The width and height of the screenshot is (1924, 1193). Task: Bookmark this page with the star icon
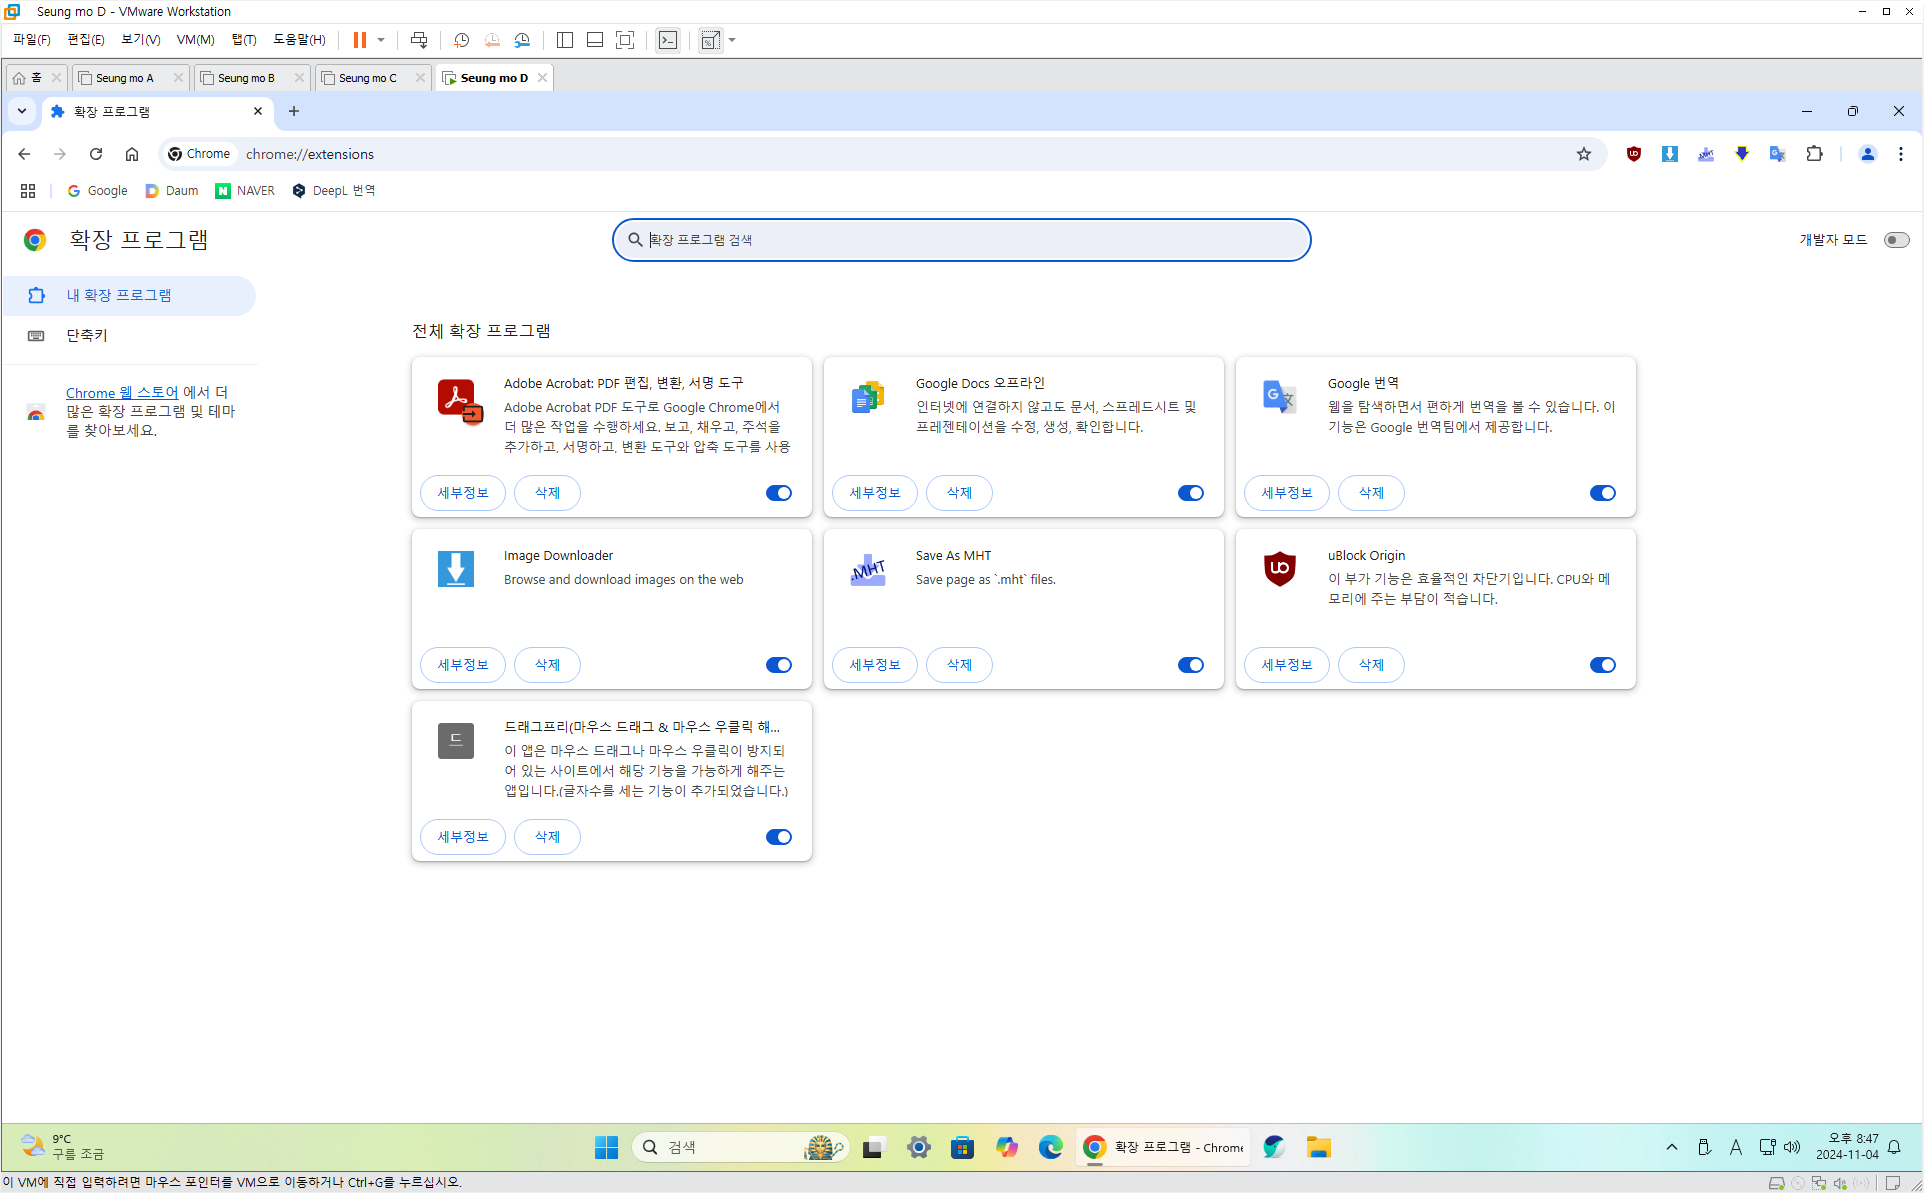[x=1584, y=154]
